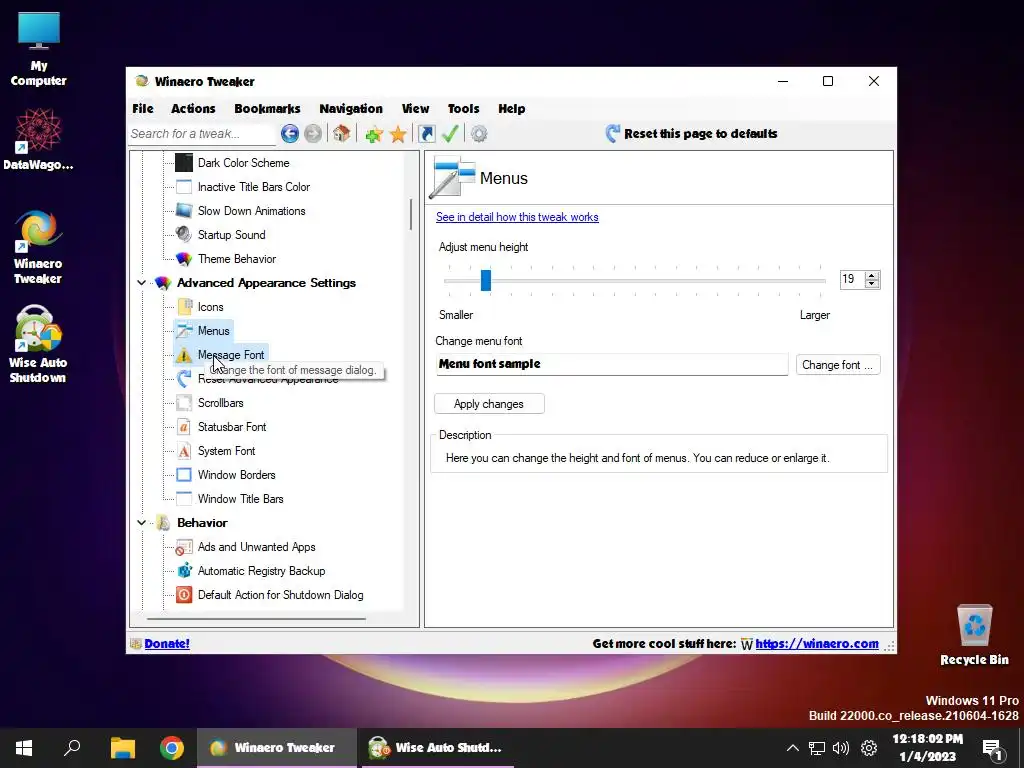Click the volume speaker tray icon
Image resolution: width=1024 pixels, height=768 pixels.
[x=841, y=748]
